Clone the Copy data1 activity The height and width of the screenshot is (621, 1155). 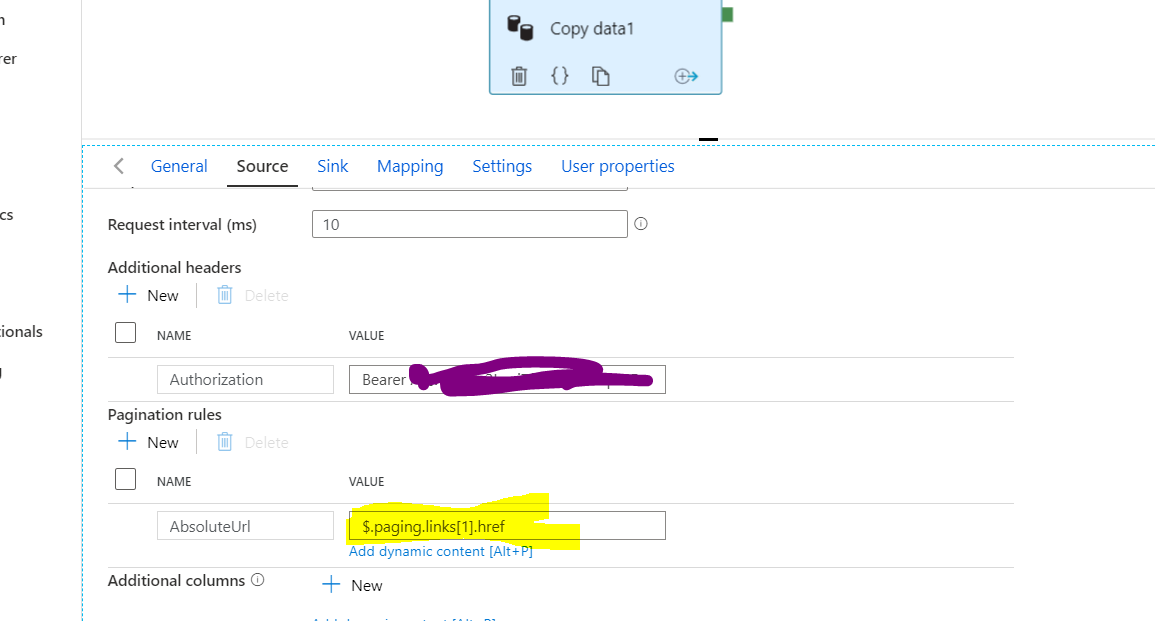tap(602, 75)
